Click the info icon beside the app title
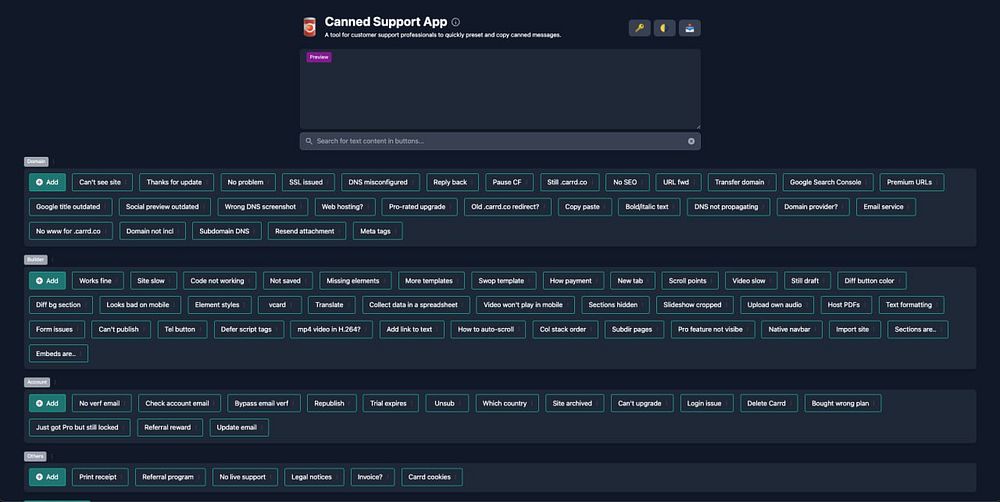This screenshot has height=502, width=1000. (455, 22)
